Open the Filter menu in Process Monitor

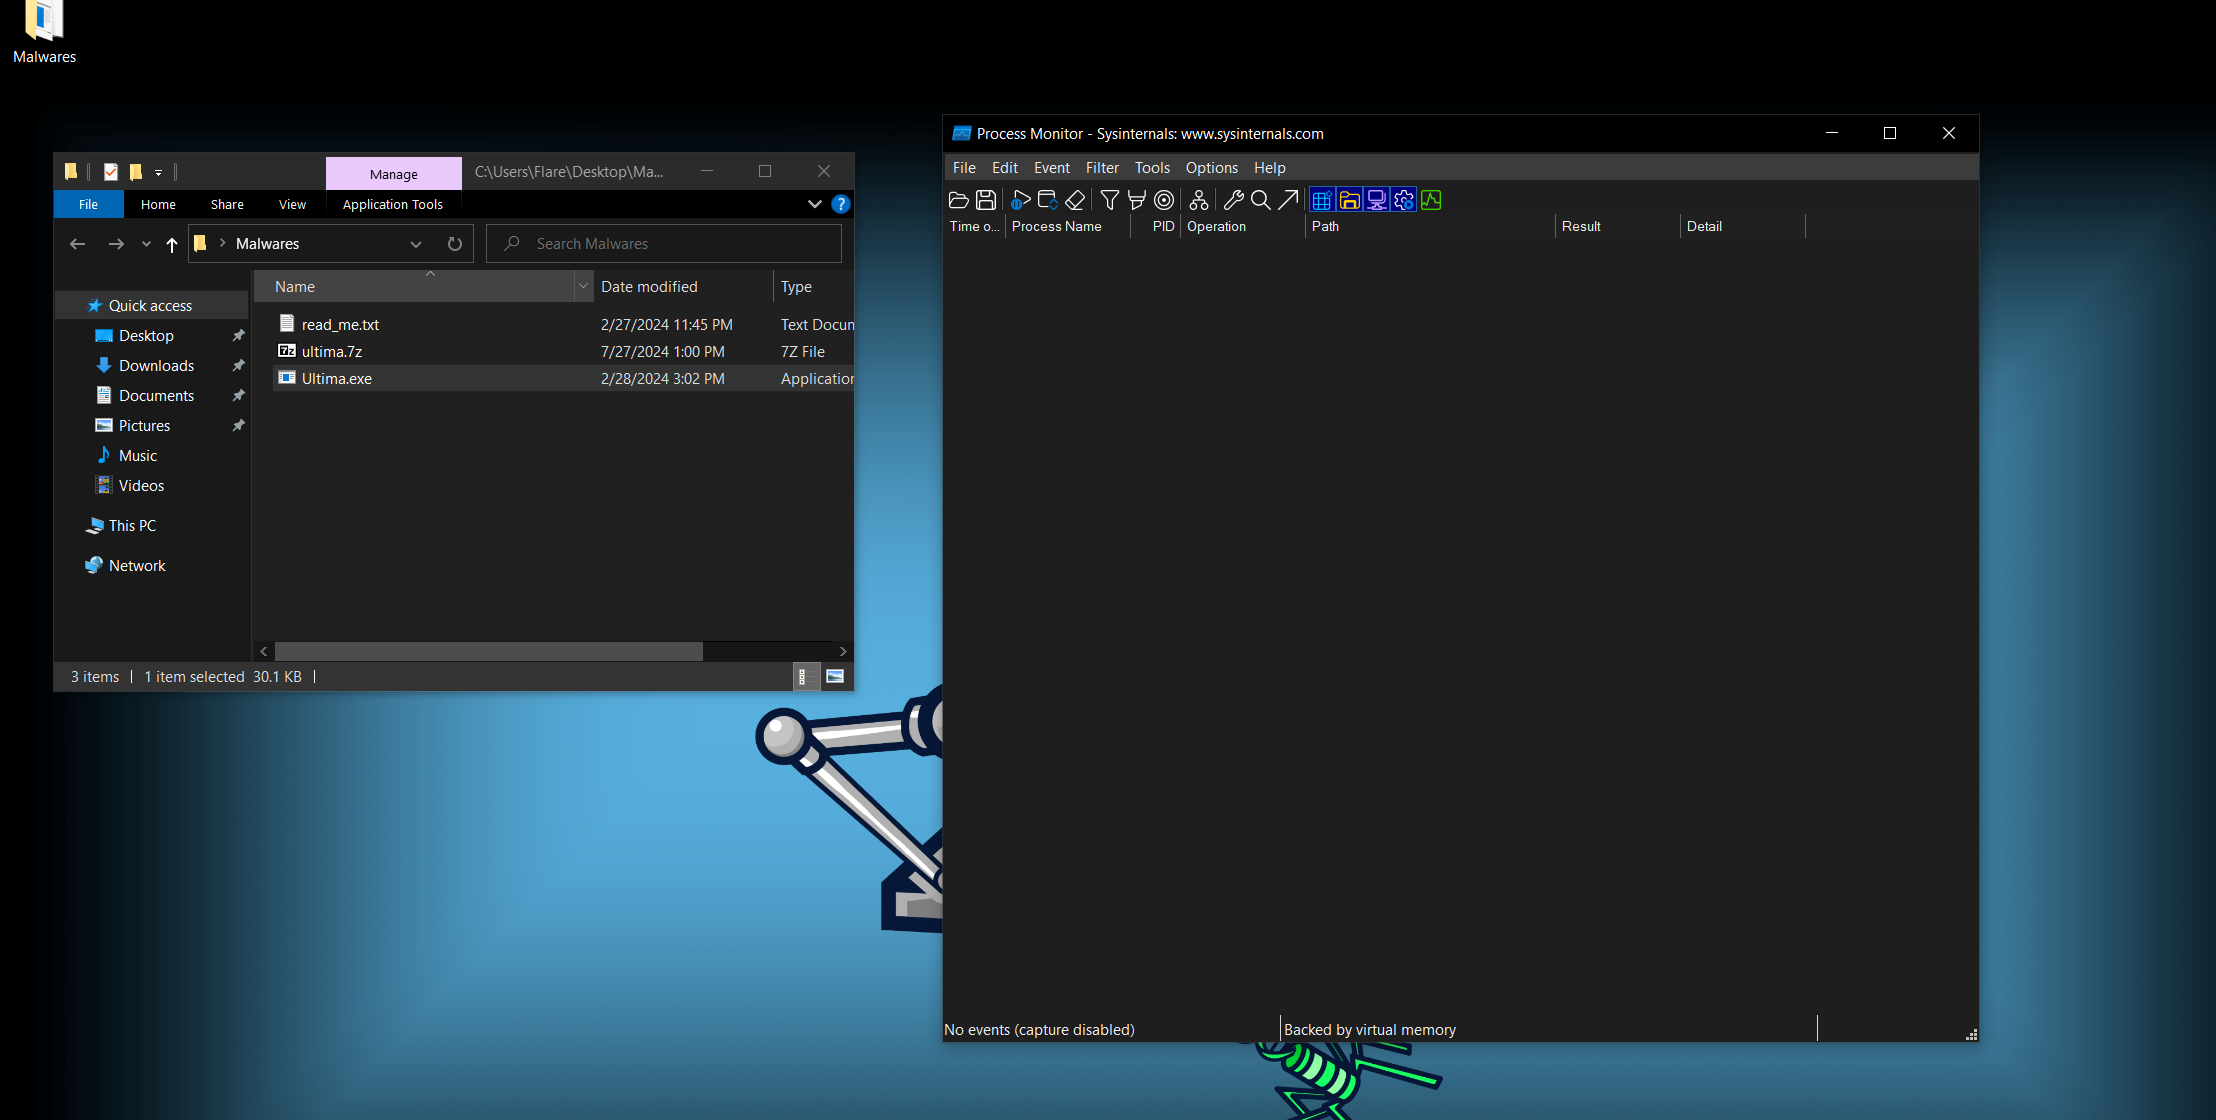(1102, 168)
